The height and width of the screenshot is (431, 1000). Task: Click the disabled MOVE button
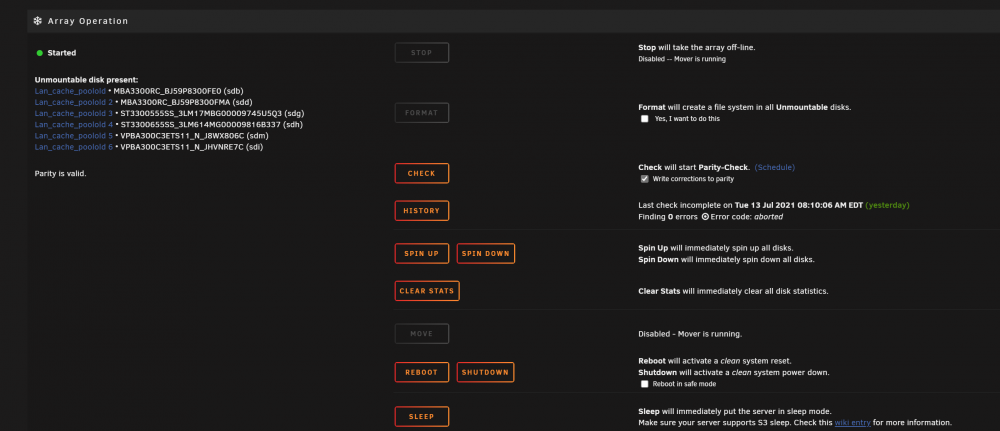(422, 334)
